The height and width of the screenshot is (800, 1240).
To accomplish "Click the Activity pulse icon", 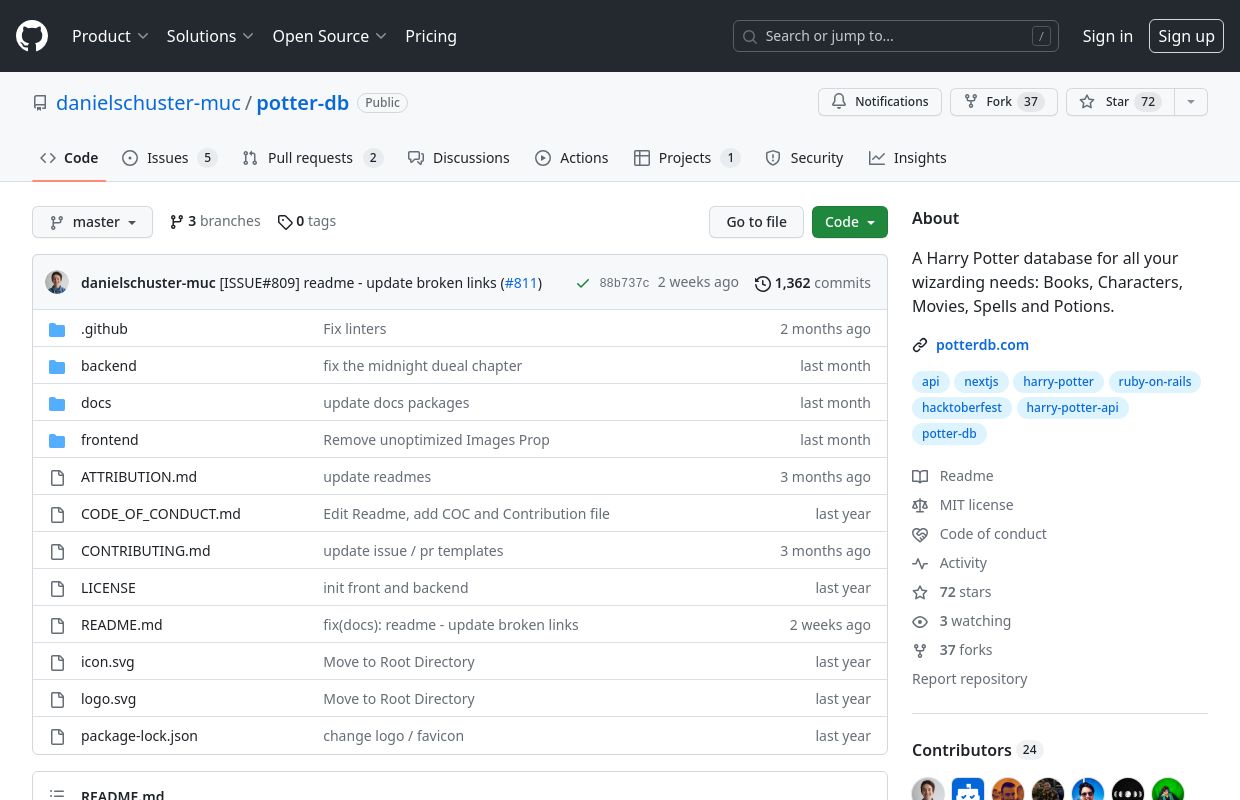I will pos(920,563).
